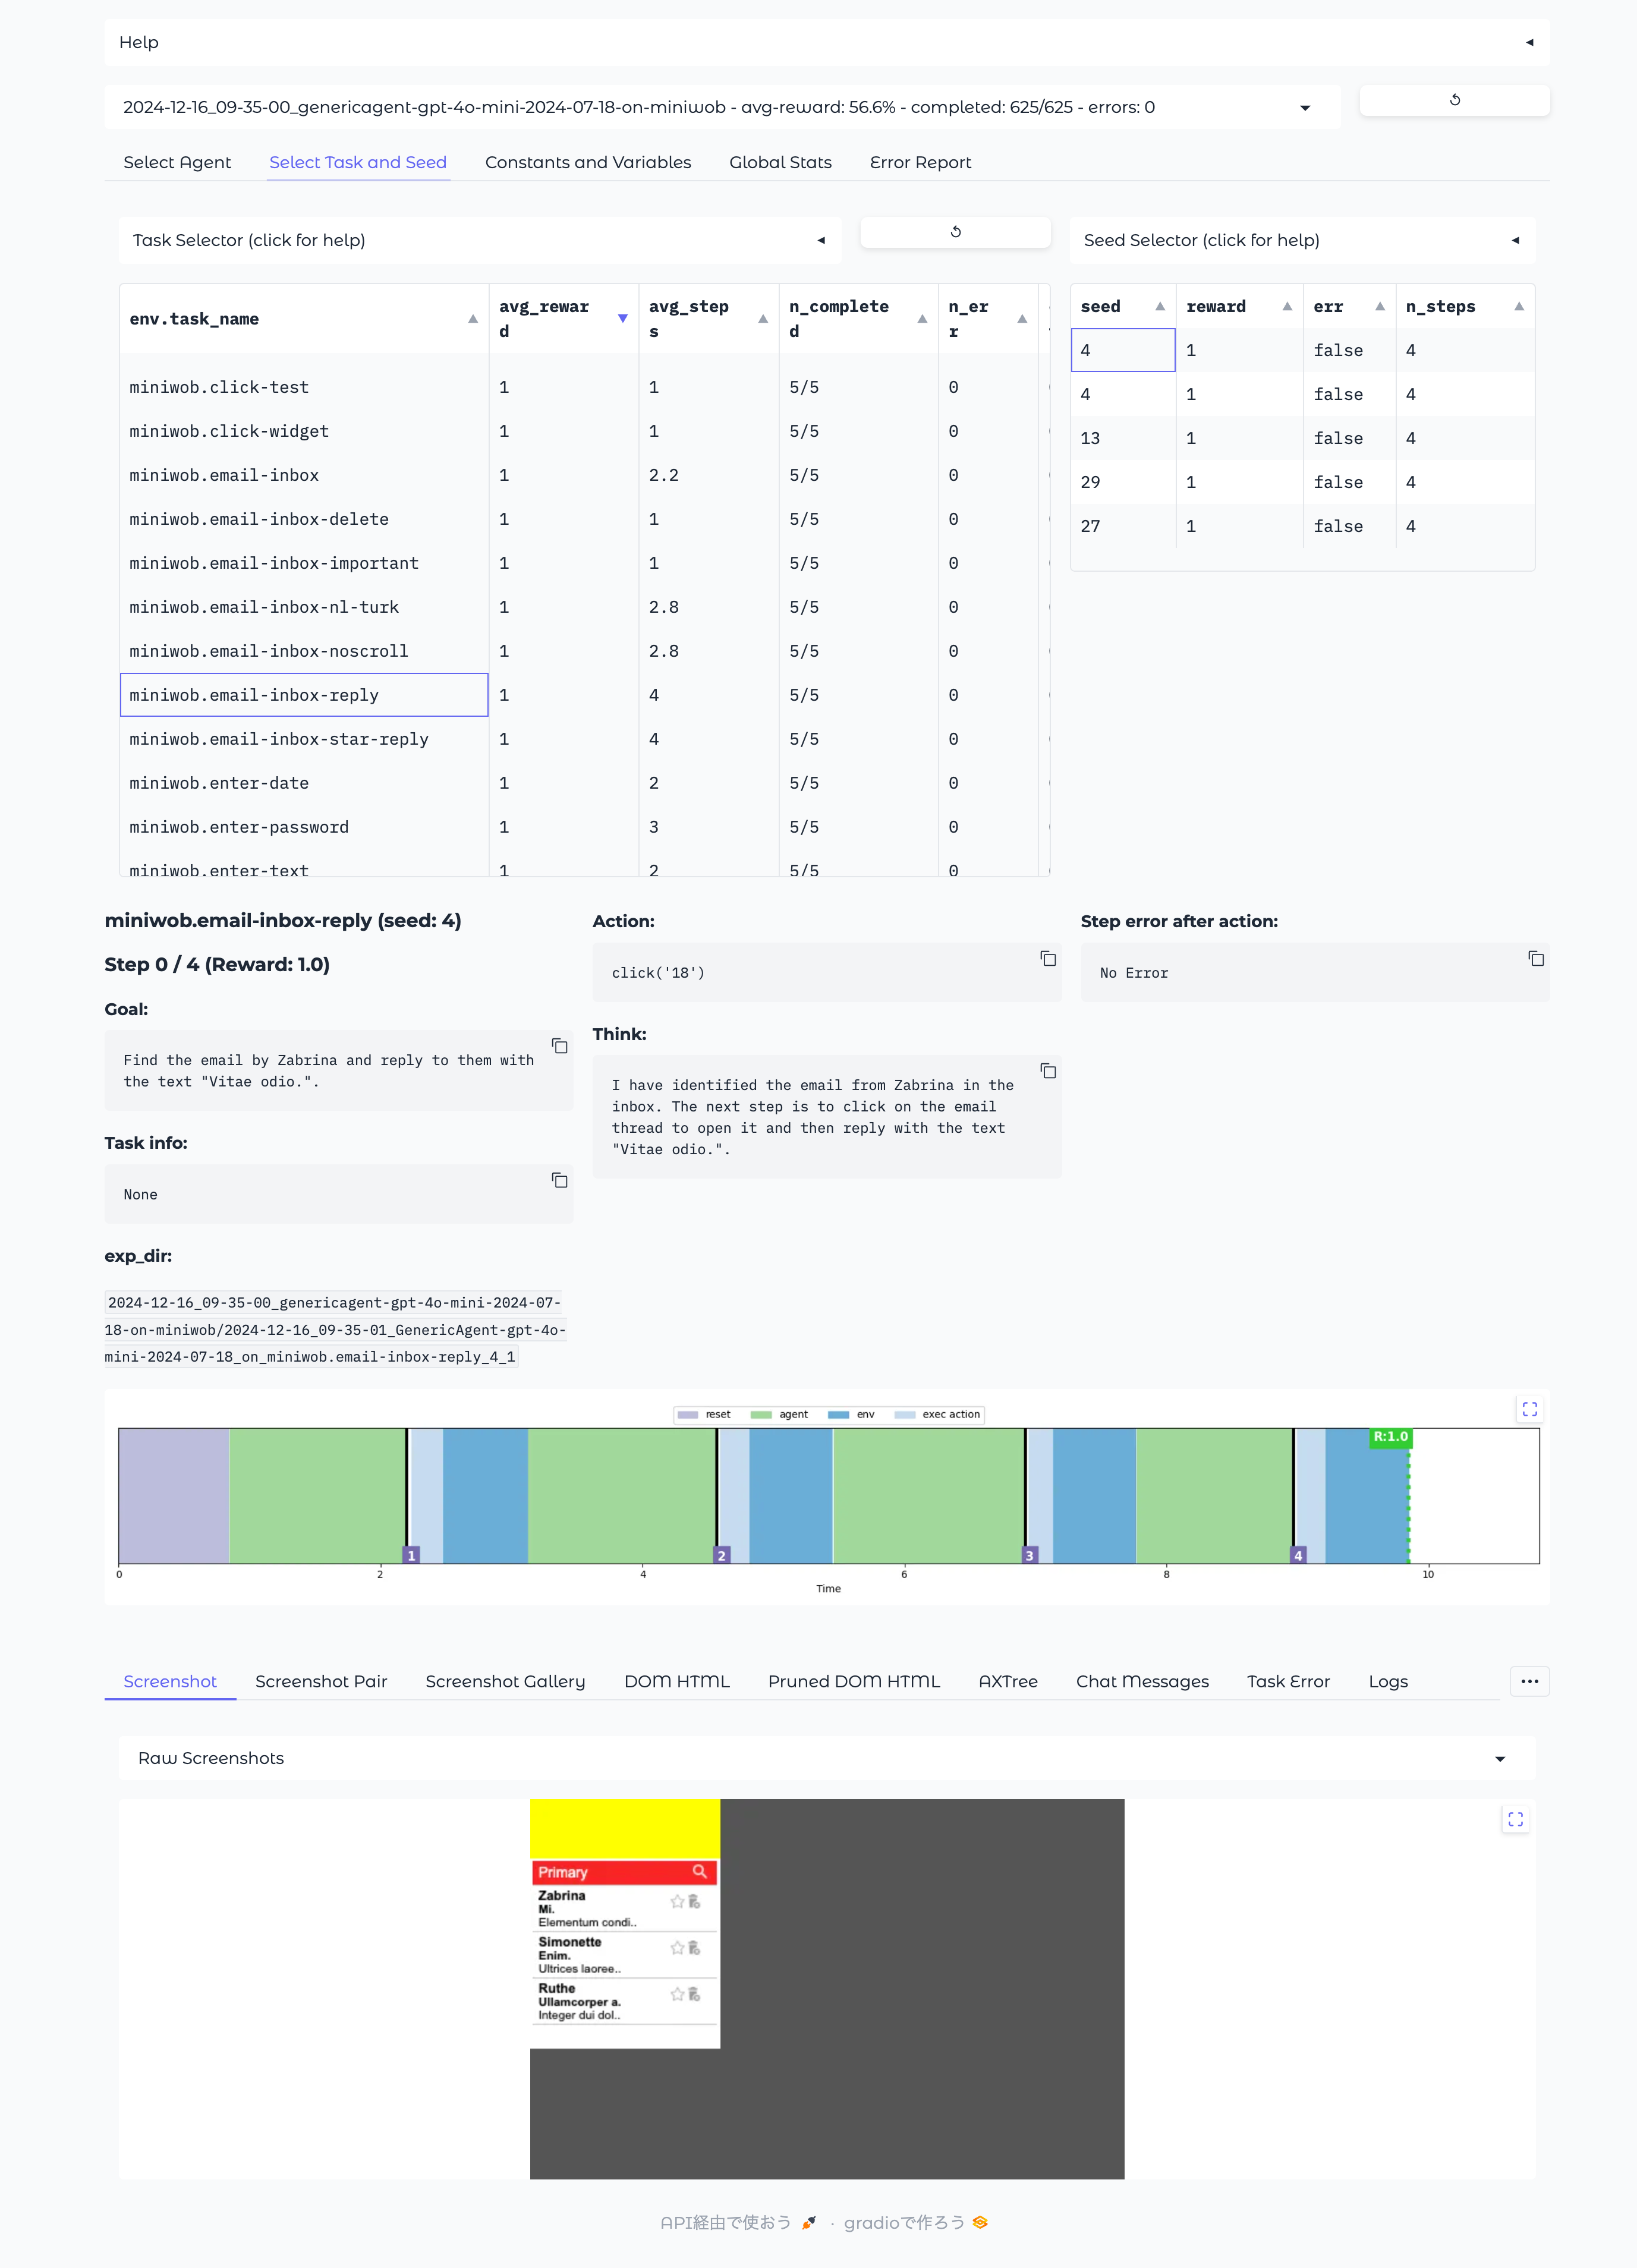Image resolution: width=1637 pixels, height=2268 pixels.
Task: Sort table by avg_reward column
Action: pyautogui.click(x=622, y=319)
